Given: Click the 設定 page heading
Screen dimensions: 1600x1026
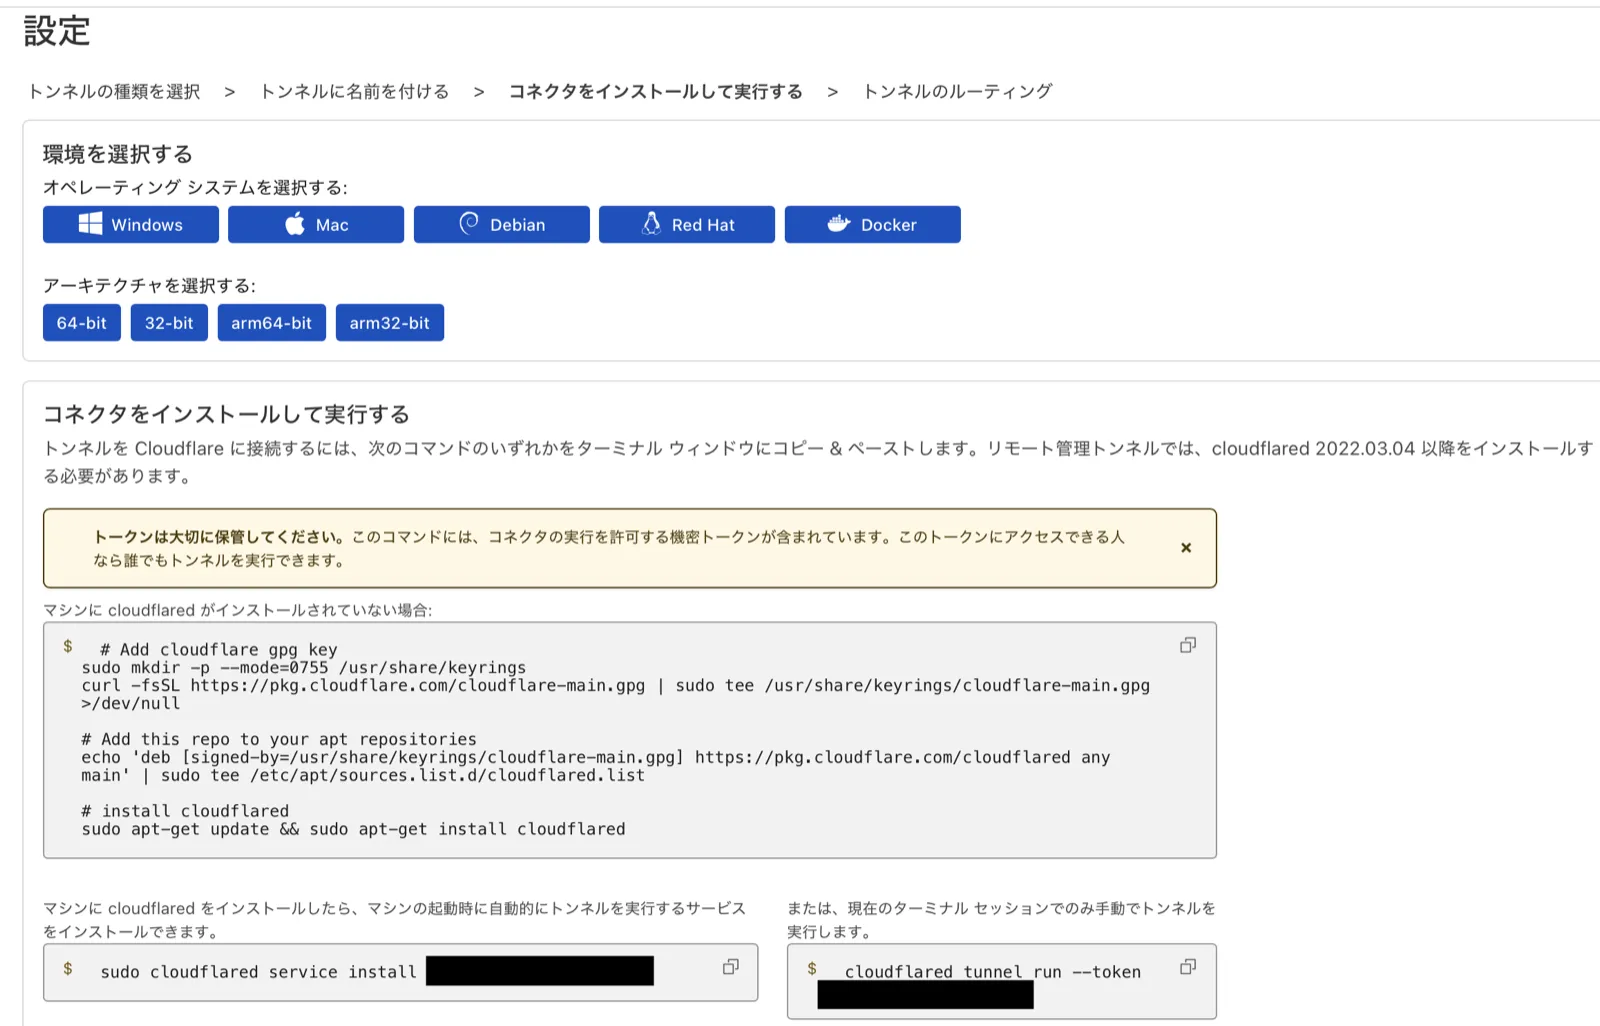Looking at the screenshot, I should click(x=54, y=31).
